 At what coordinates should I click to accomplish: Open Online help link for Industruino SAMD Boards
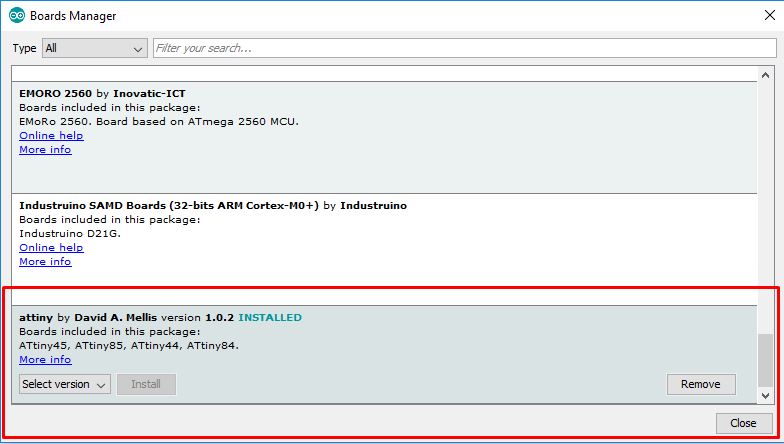[51, 248]
